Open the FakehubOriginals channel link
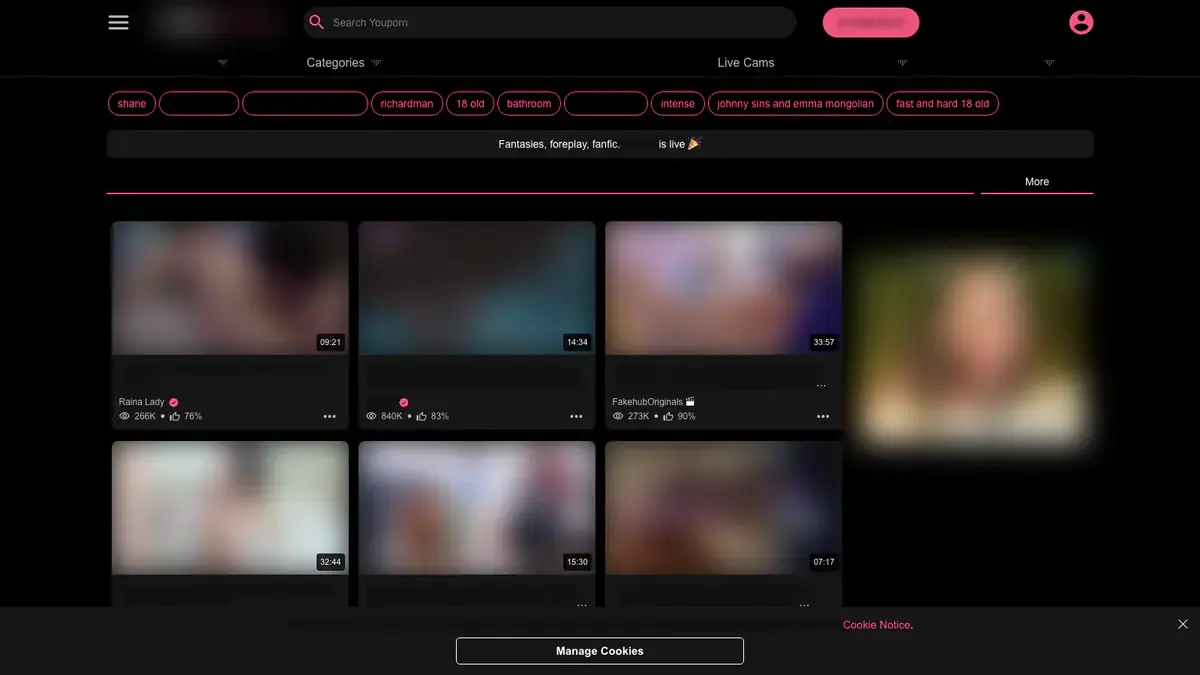 646,402
